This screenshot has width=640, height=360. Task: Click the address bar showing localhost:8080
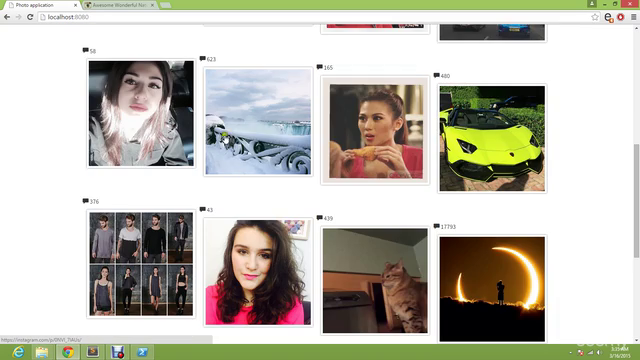[314, 17]
